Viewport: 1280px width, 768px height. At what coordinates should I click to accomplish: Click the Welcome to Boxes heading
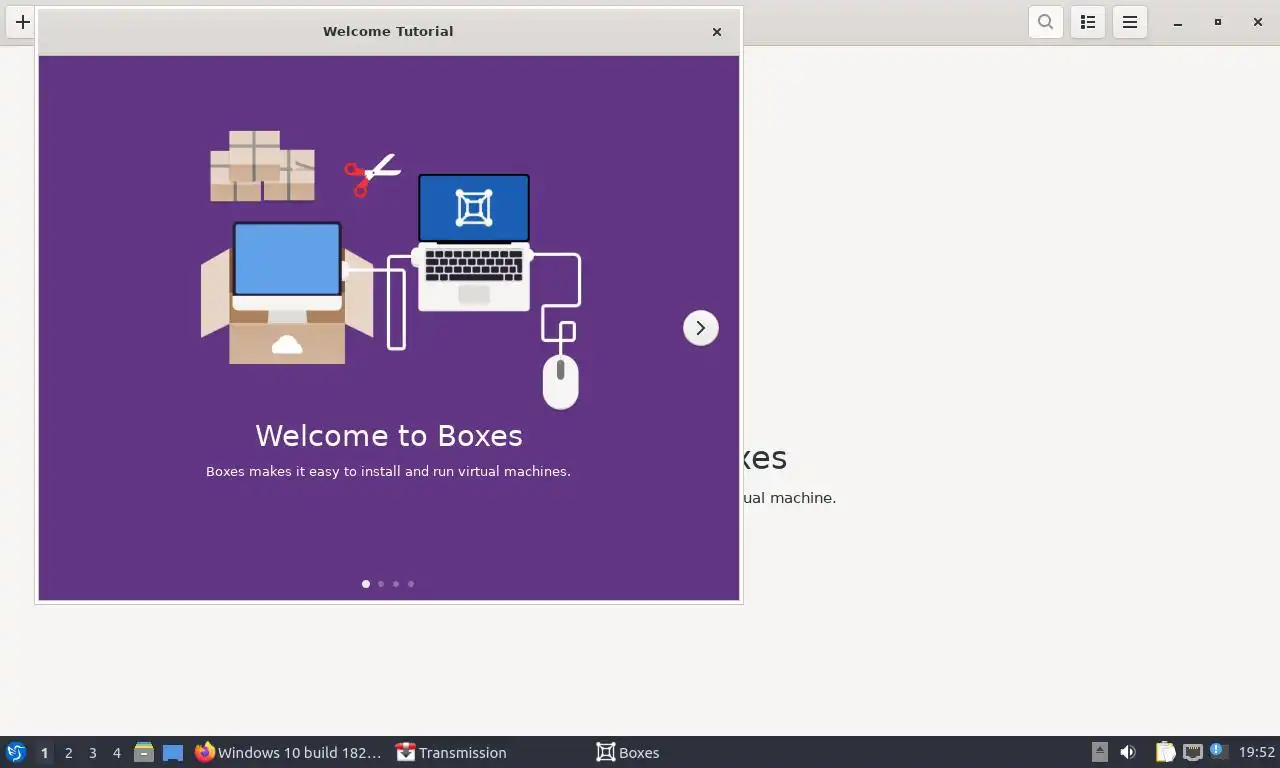coord(389,435)
